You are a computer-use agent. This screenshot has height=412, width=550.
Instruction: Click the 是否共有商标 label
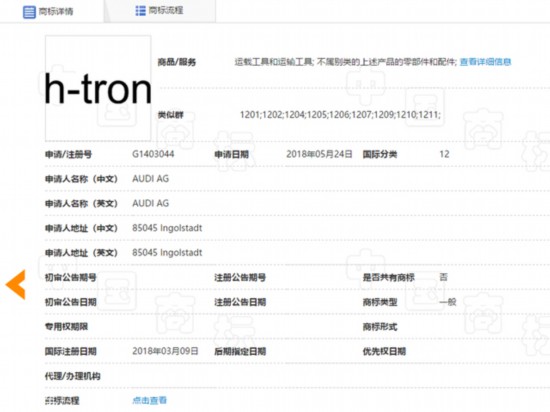pyautogui.click(x=388, y=277)
